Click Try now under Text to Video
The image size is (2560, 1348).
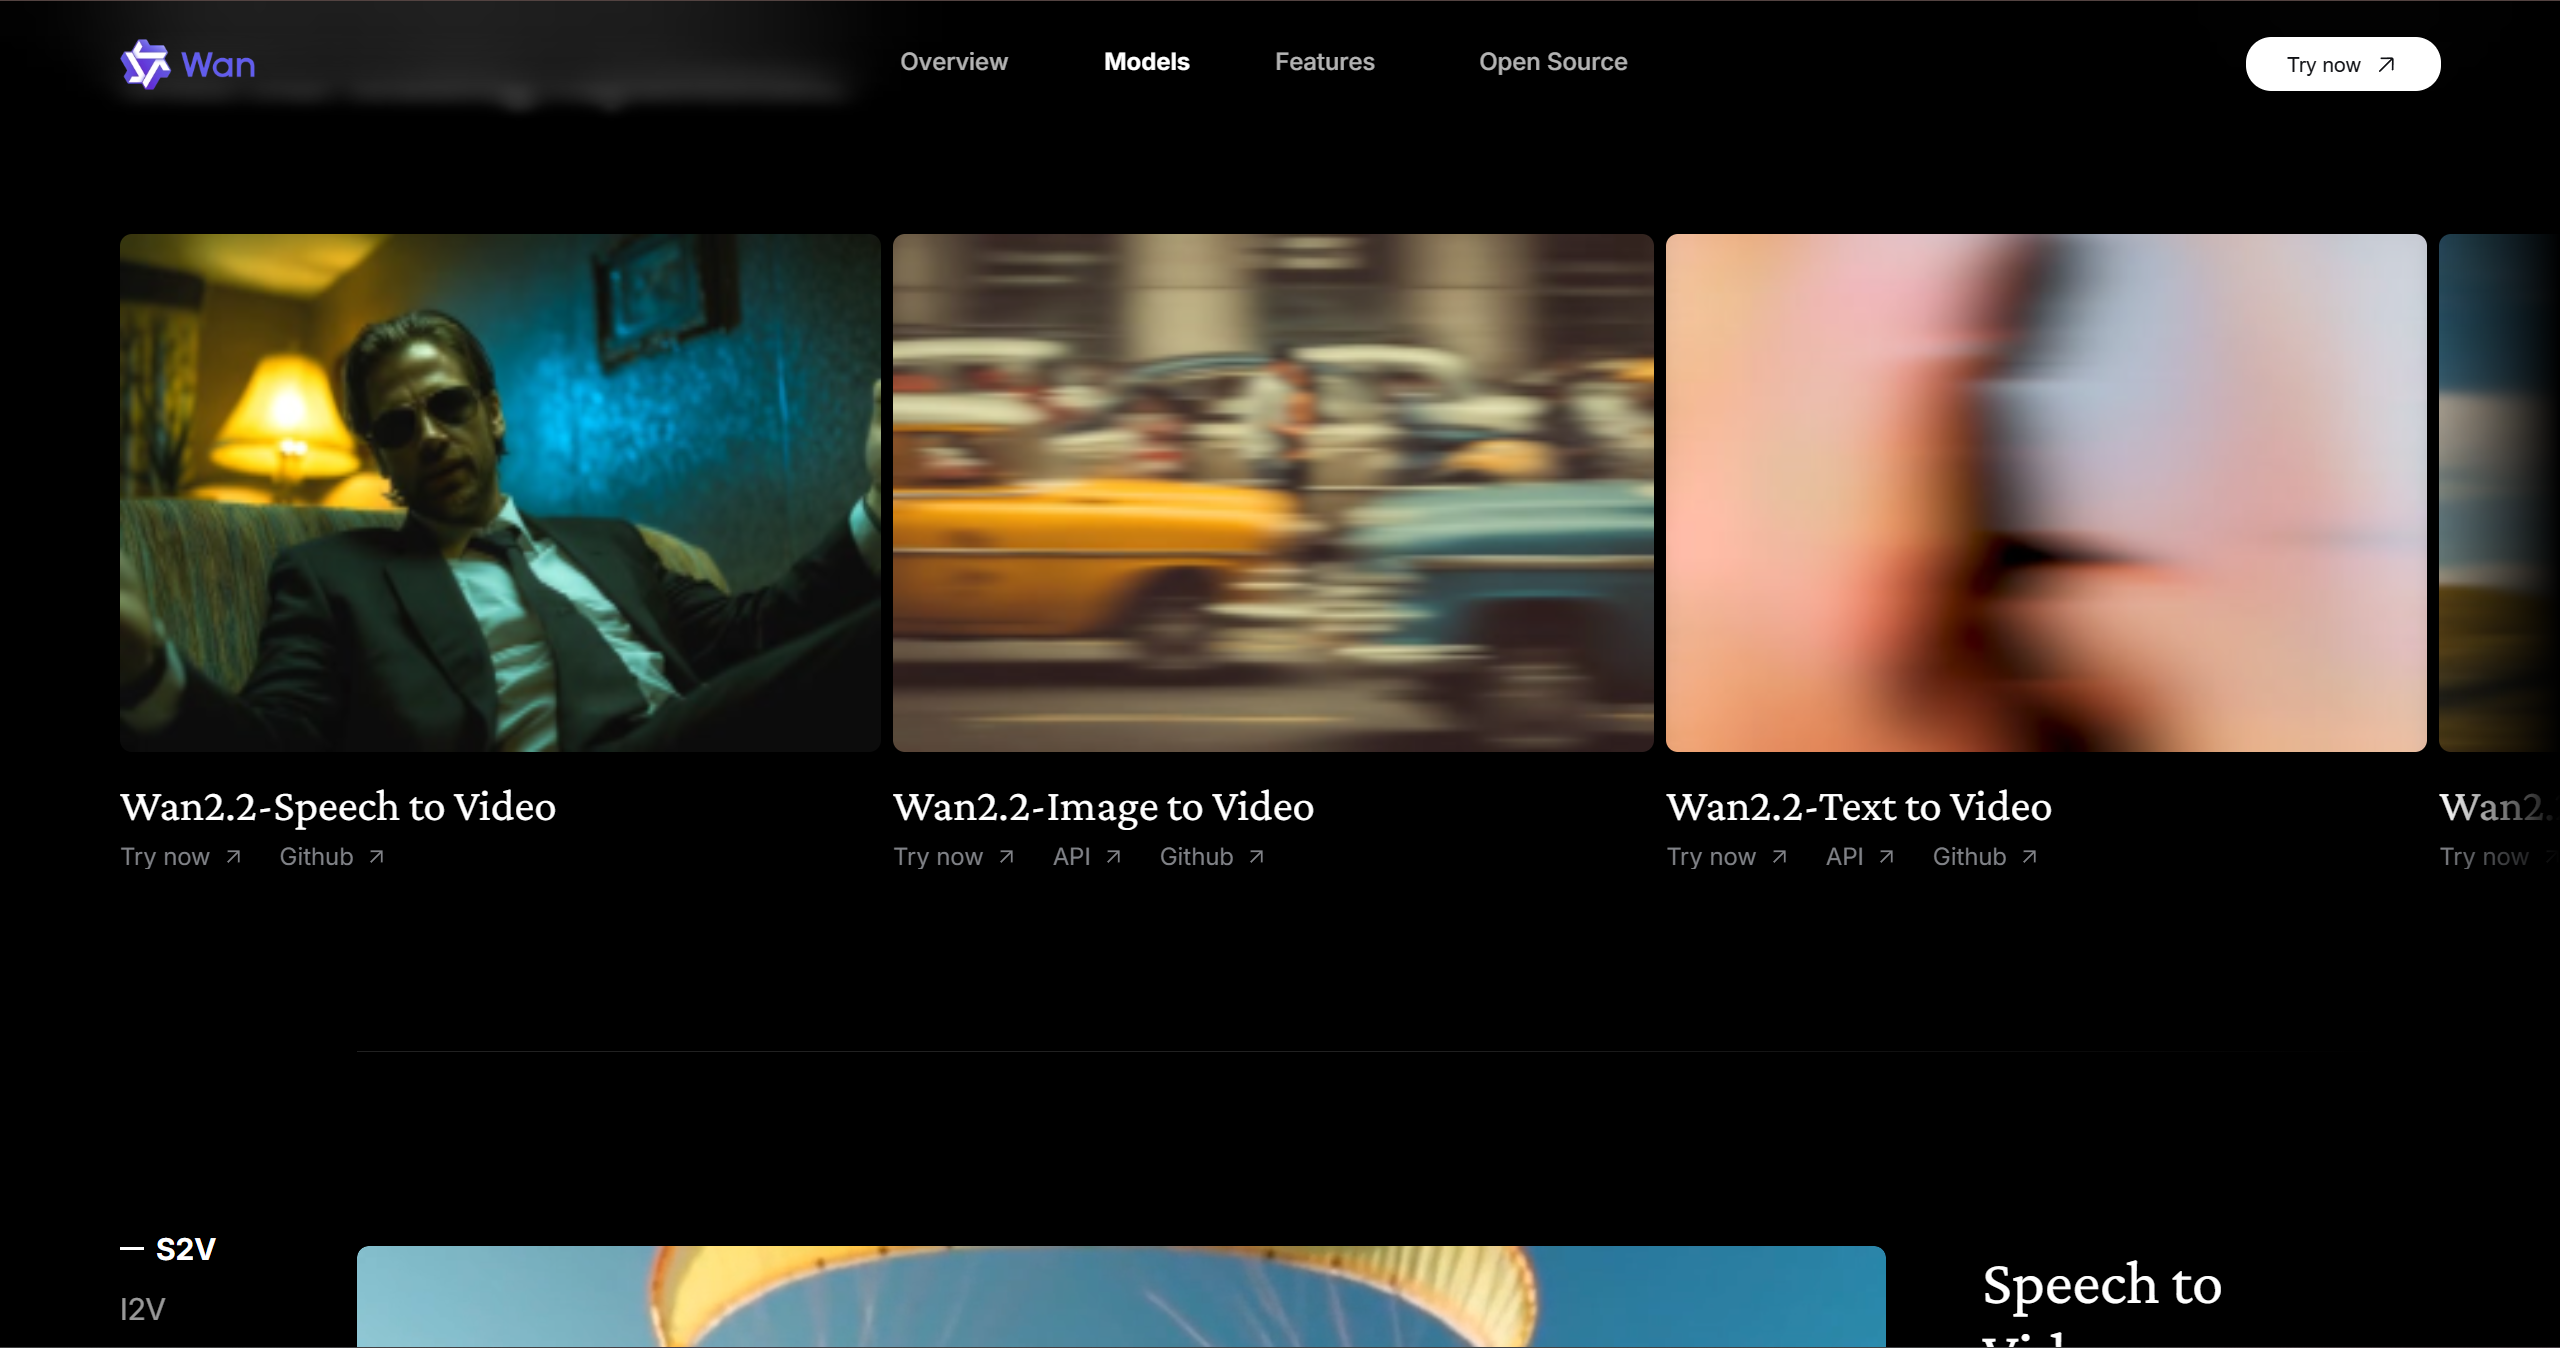click(x=1711, y=857)
